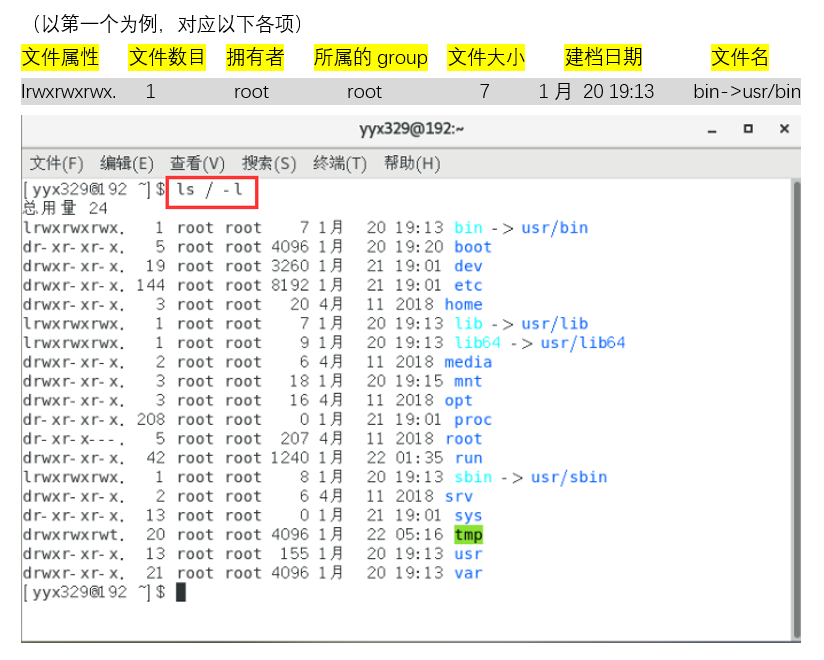Click the 'usr/sbin' link target
The height and width of the screenshot is (660, 824).
click(x=569, y=477)
